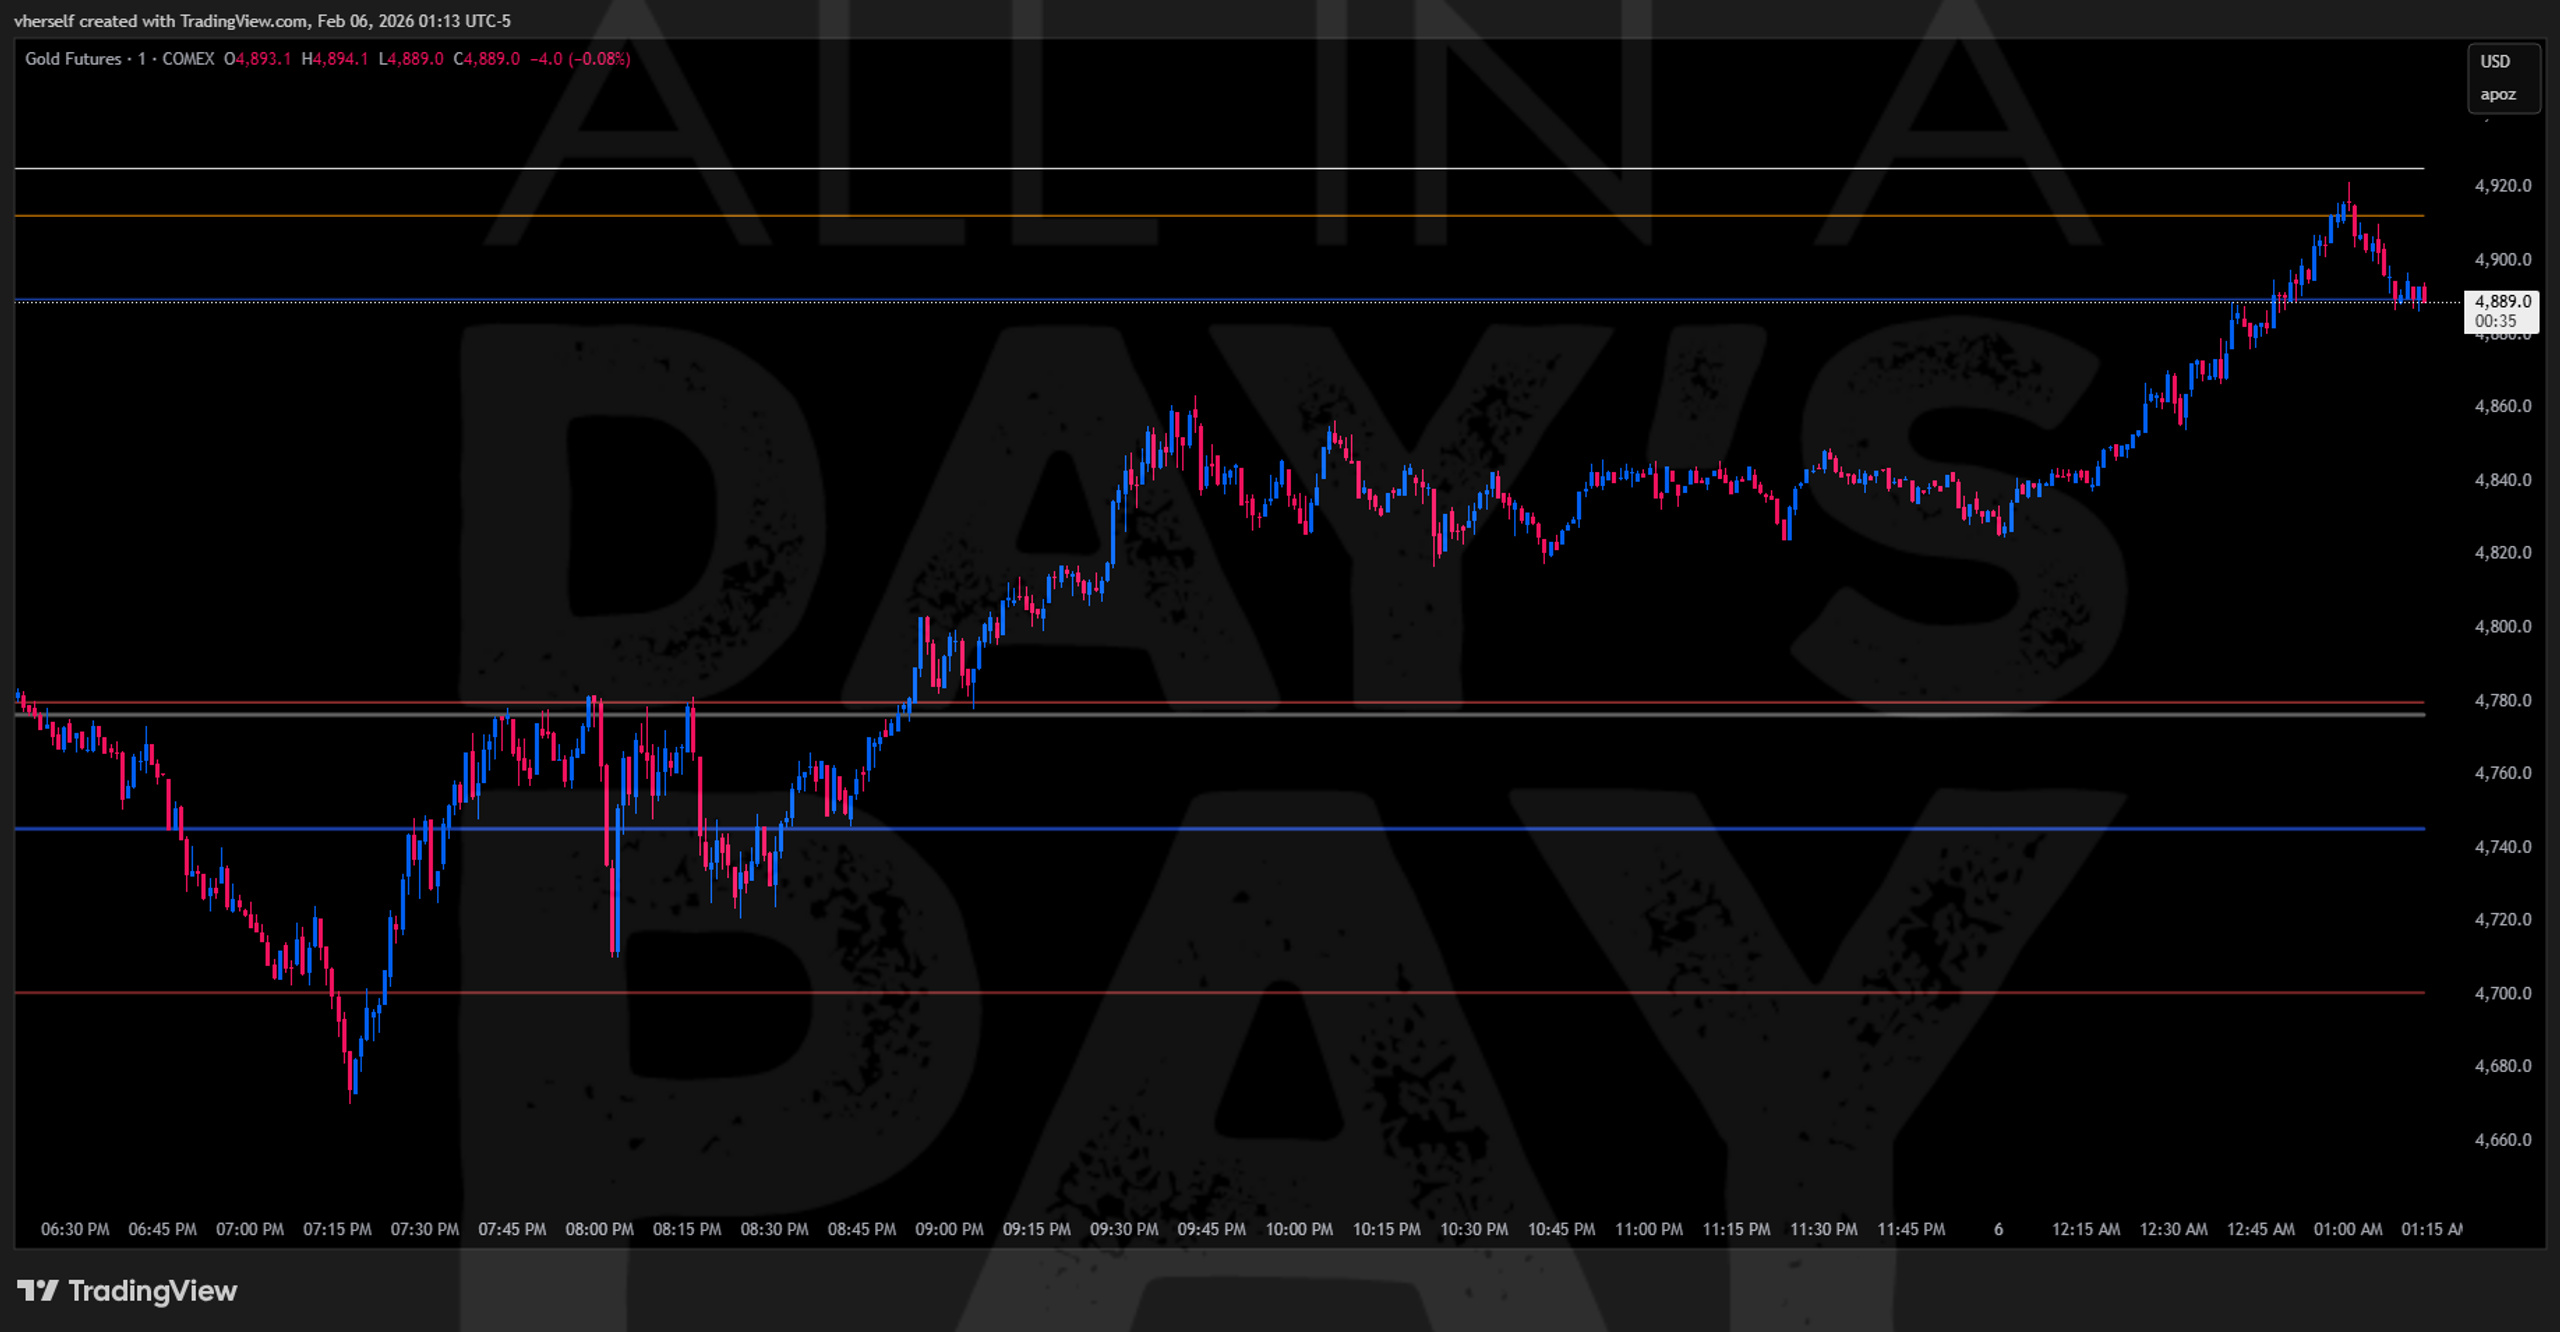Image resolution: width=2560 pixels, height=1332 pixels.
Task: Click the high value H4,894.1
Action: tap(335, 59)
